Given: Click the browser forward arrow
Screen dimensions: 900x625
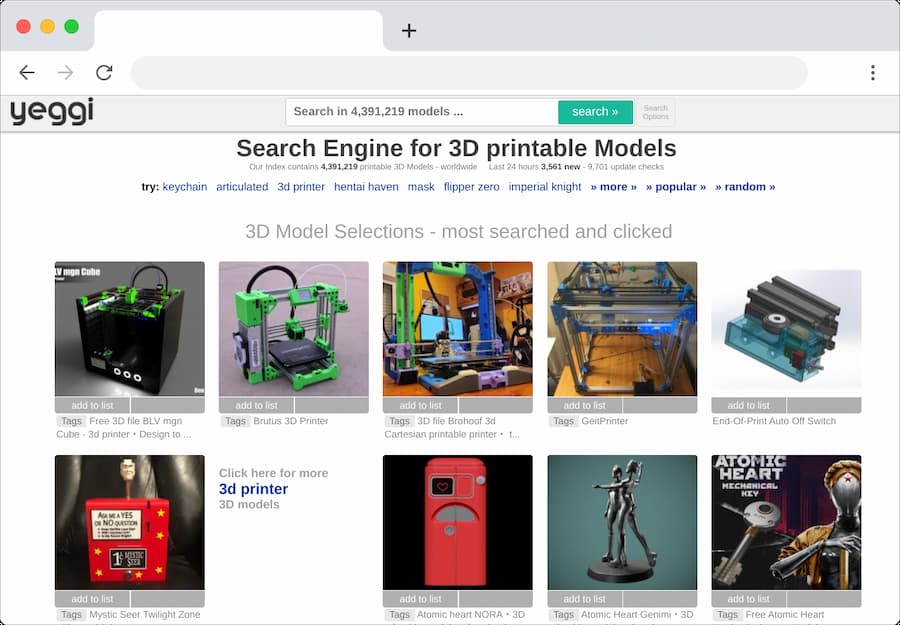Looking at the screenshot, I should pyautogui.click(x=65, y=72).
